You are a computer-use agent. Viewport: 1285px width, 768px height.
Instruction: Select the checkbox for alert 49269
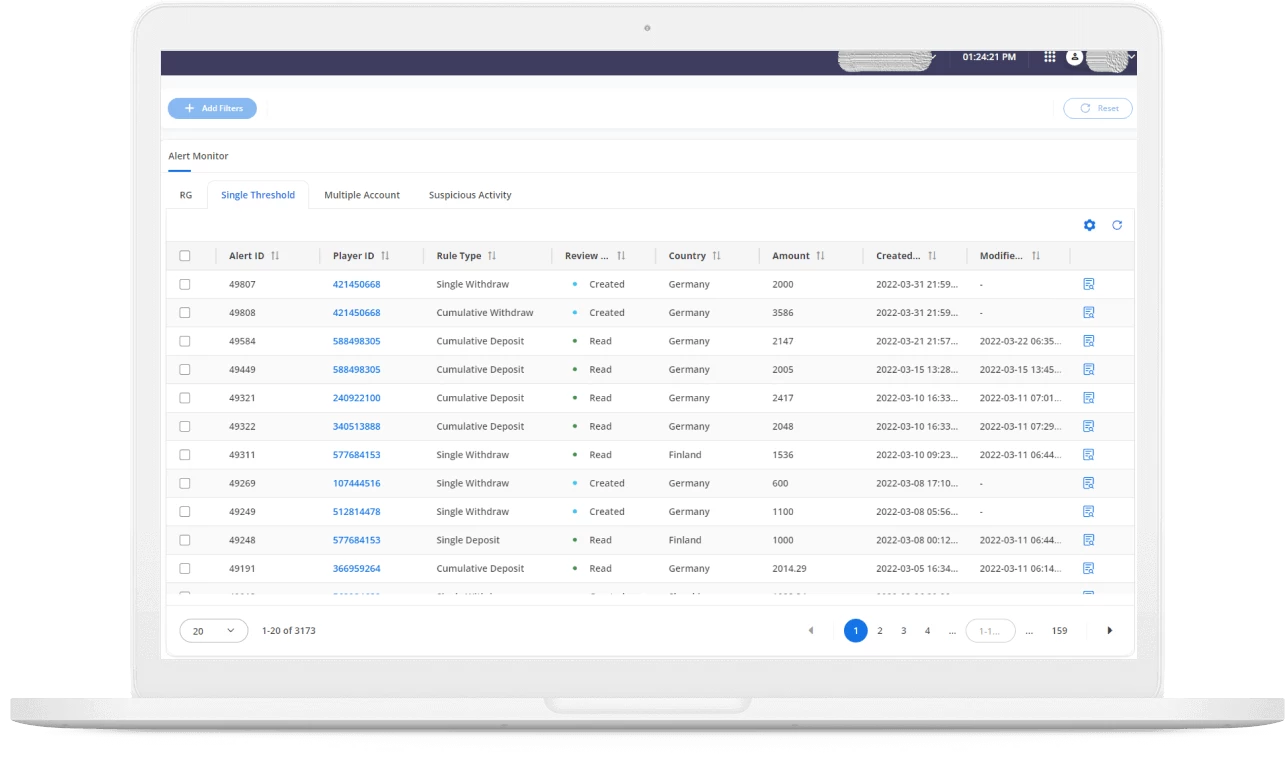click(185, 483)
